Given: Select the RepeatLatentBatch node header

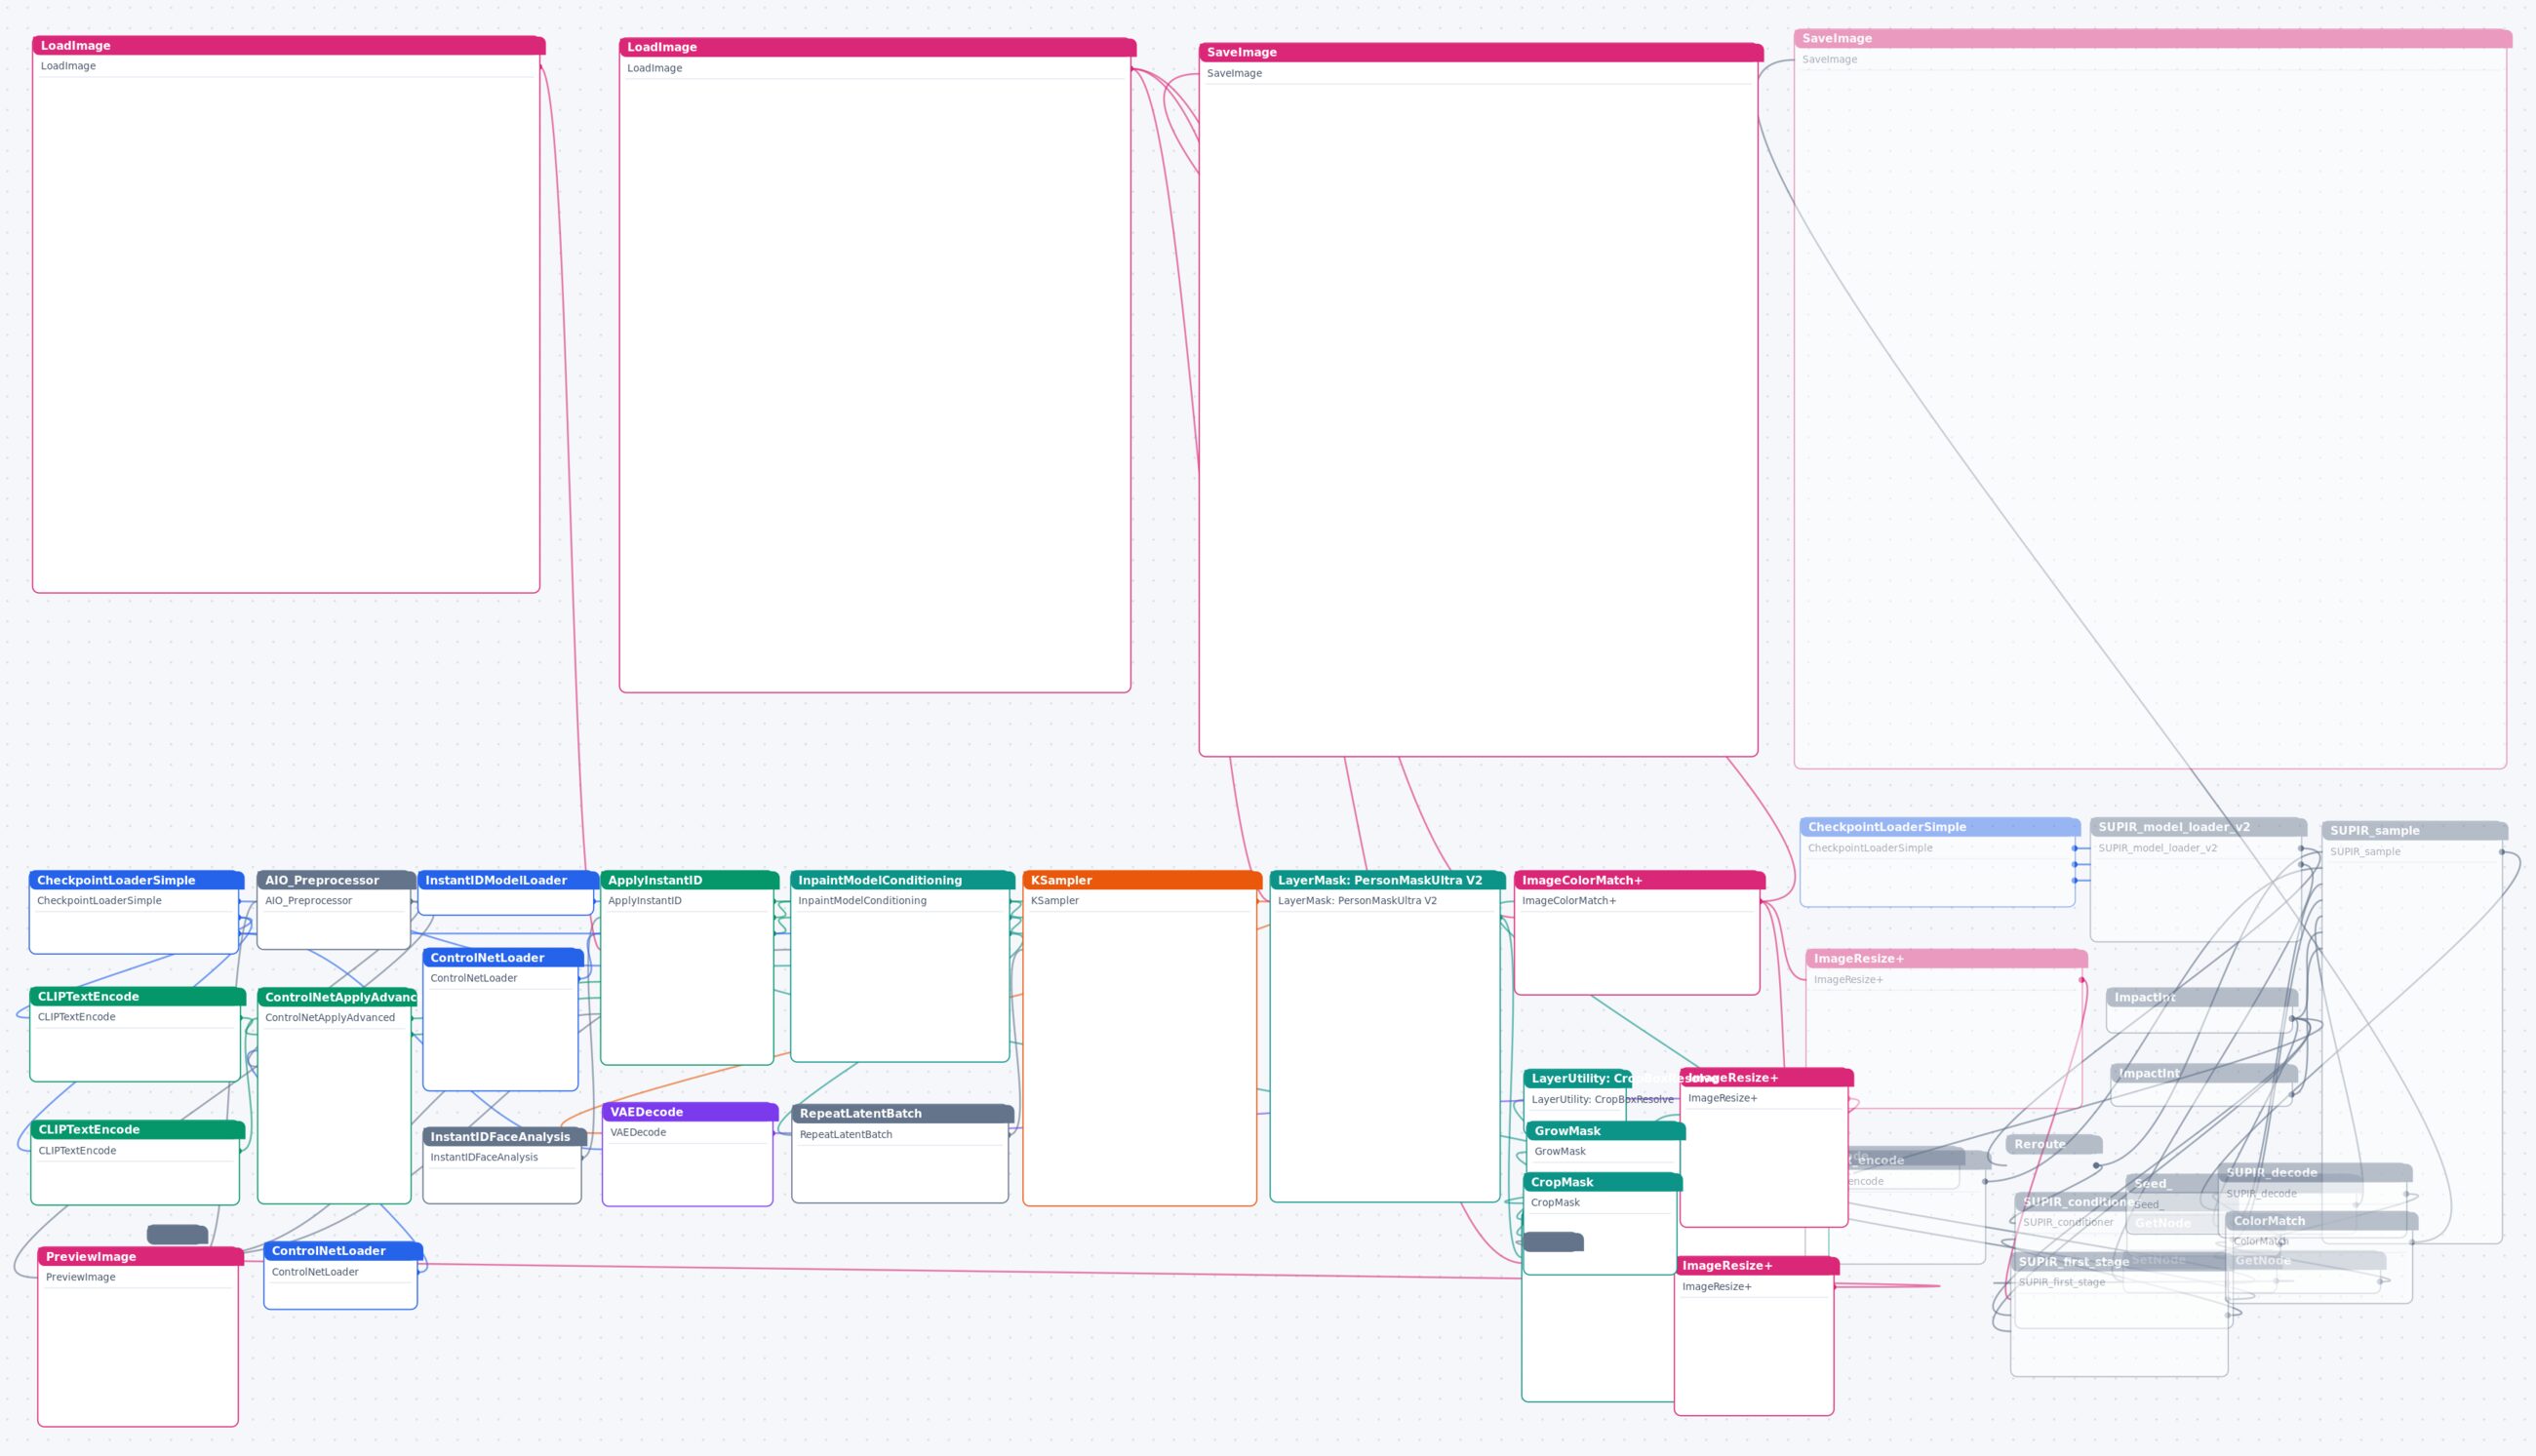Looking at the screenshot, I should [x=901, y=1113].
